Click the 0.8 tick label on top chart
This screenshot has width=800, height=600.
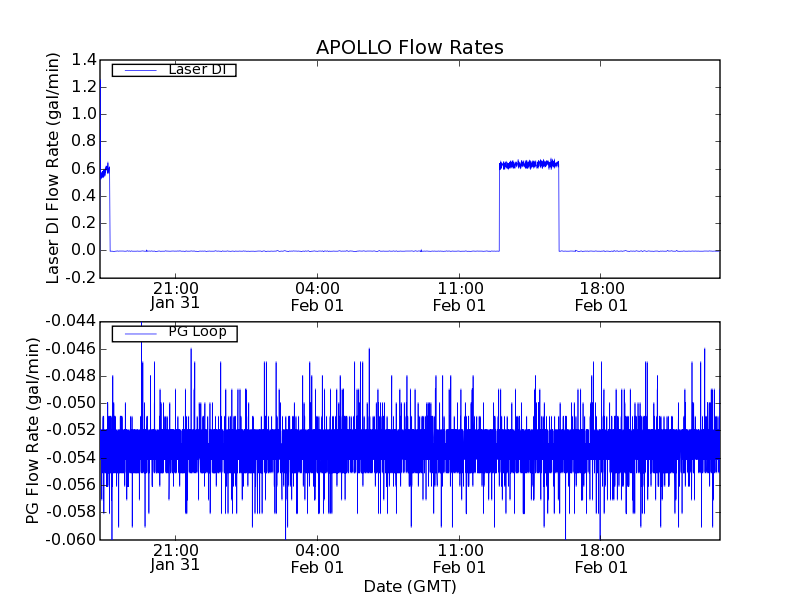(84, 141)
